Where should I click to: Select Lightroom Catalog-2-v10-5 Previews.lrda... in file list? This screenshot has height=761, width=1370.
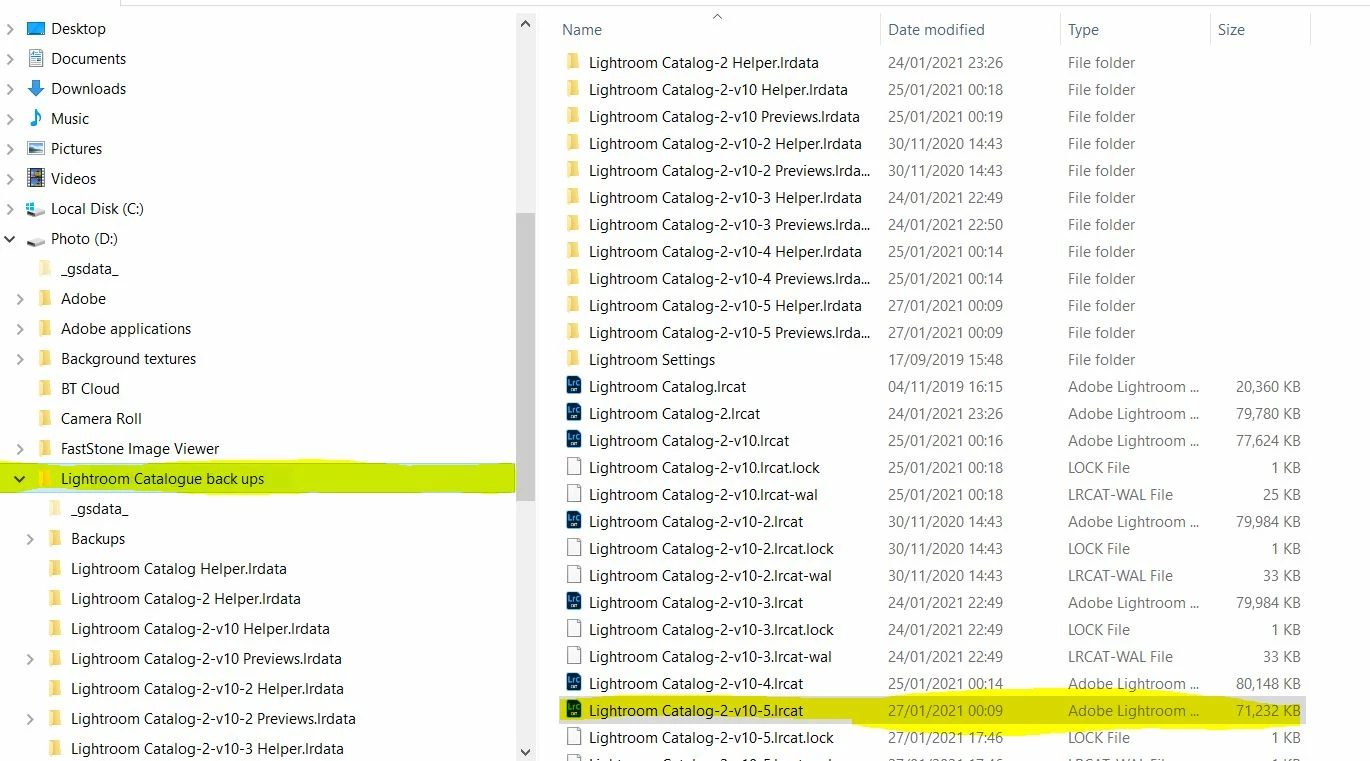coord(729,332)
